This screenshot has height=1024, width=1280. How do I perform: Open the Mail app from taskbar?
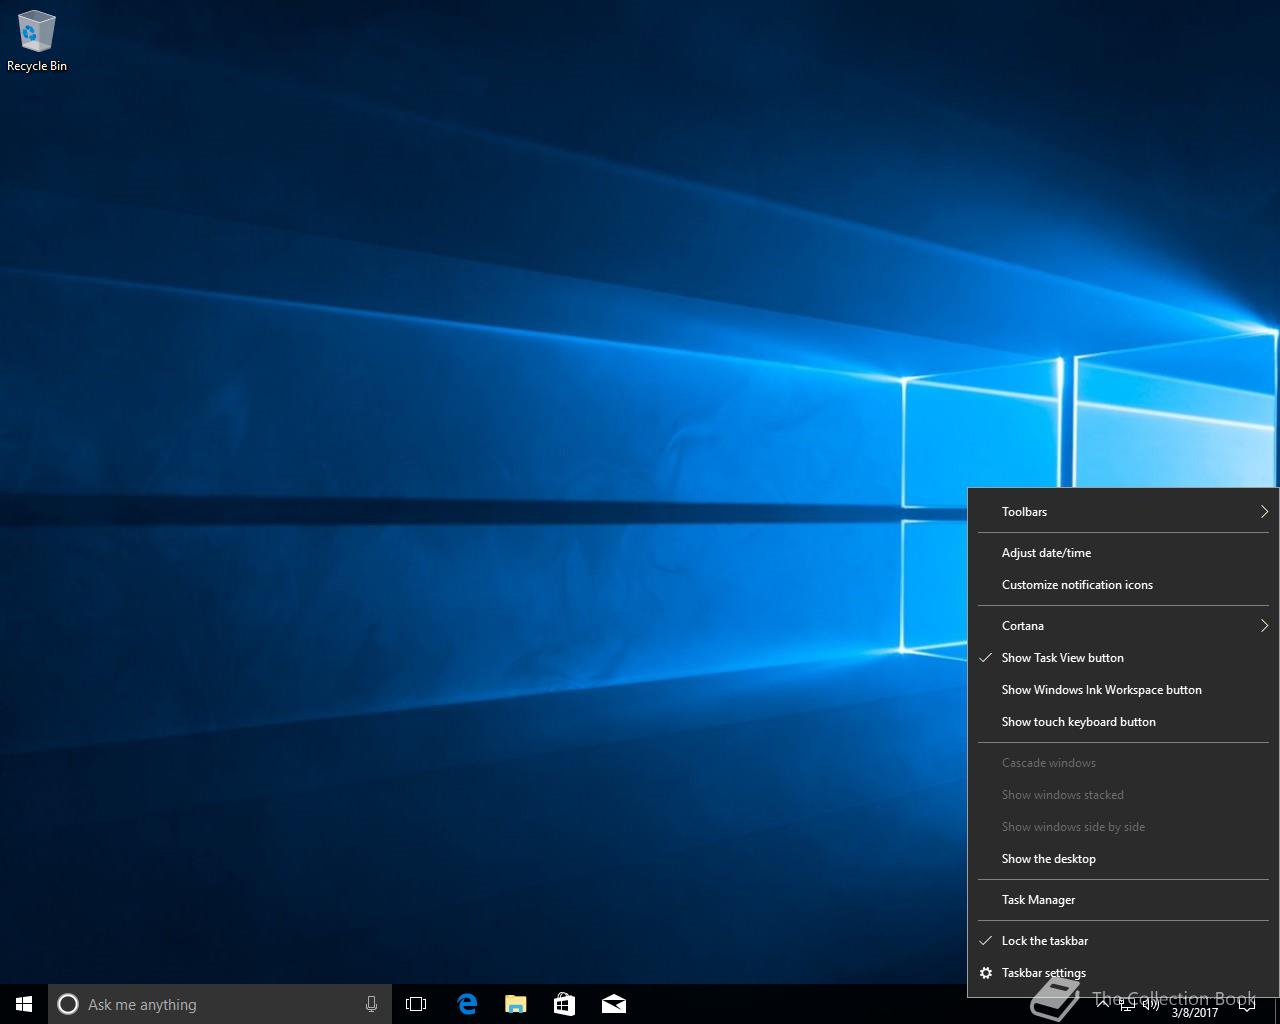[x=613, y=1004]
